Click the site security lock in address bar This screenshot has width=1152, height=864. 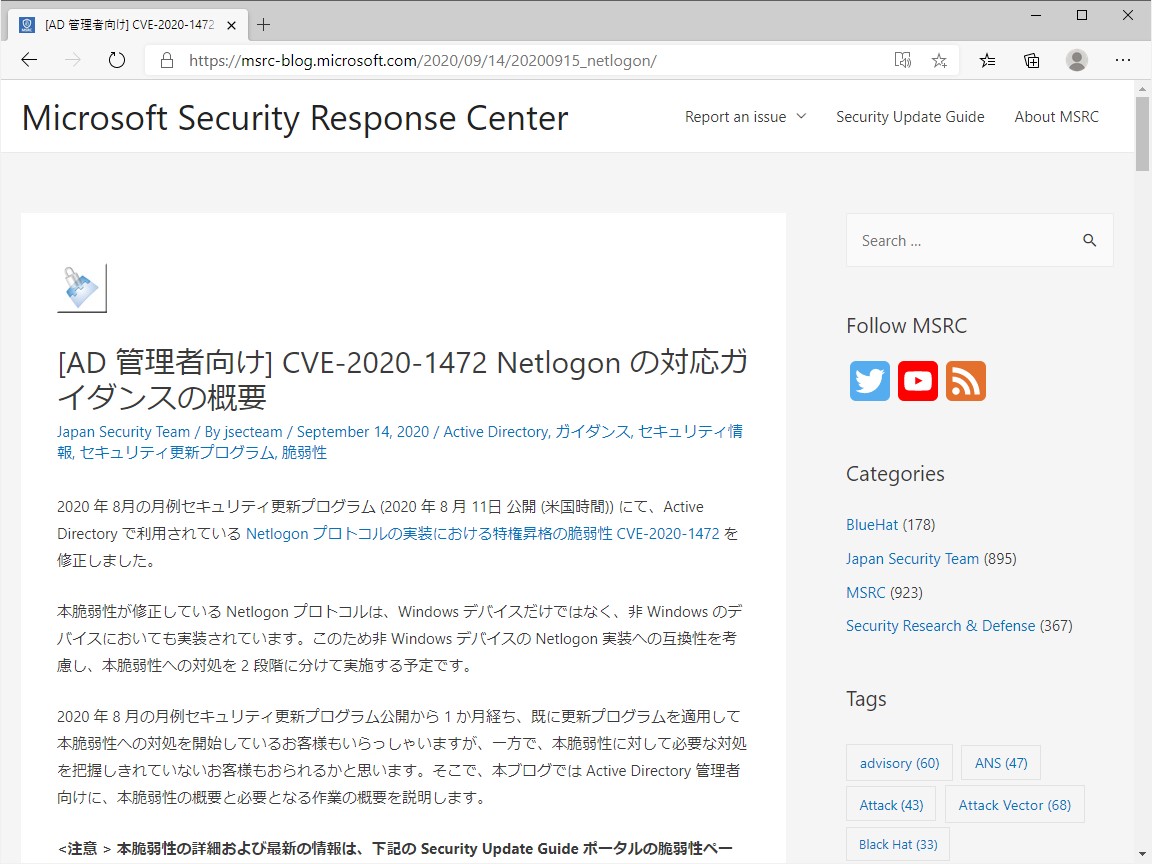(x=166, y=60)
